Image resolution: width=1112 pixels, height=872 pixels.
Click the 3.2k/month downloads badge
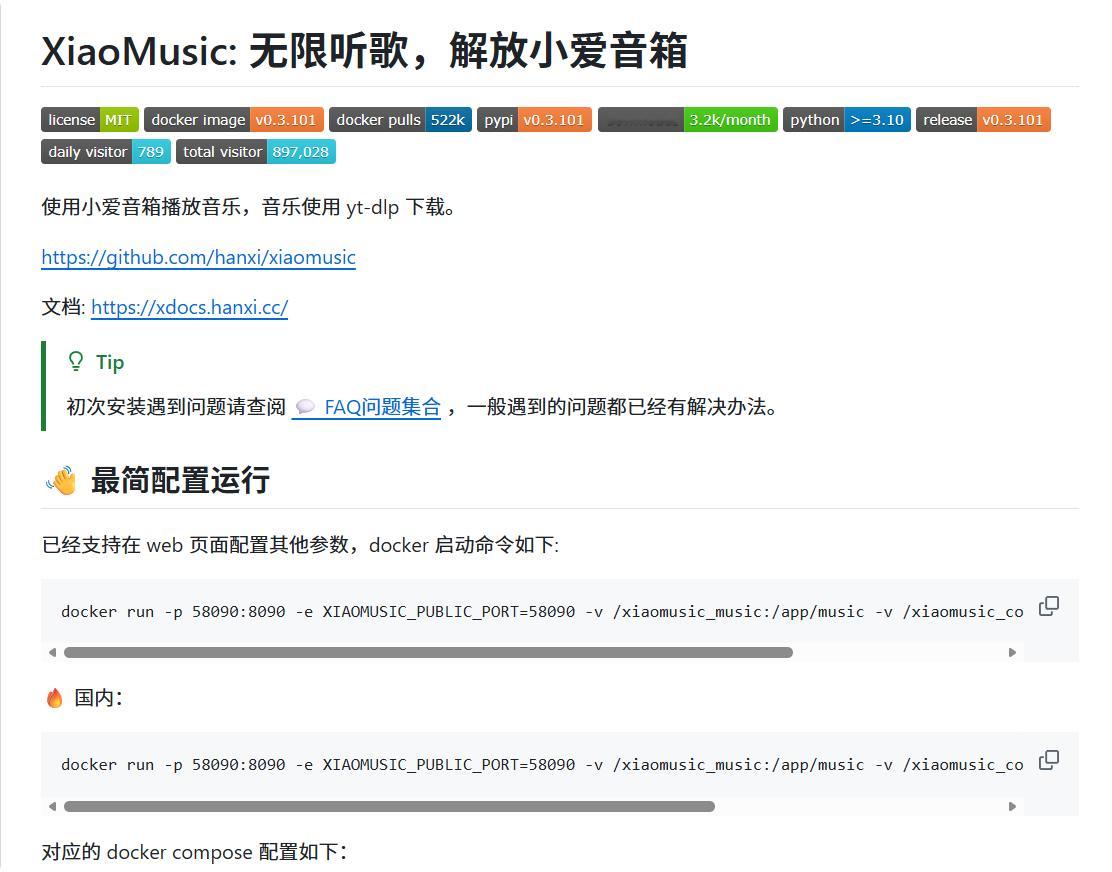(x=687, y=119)
